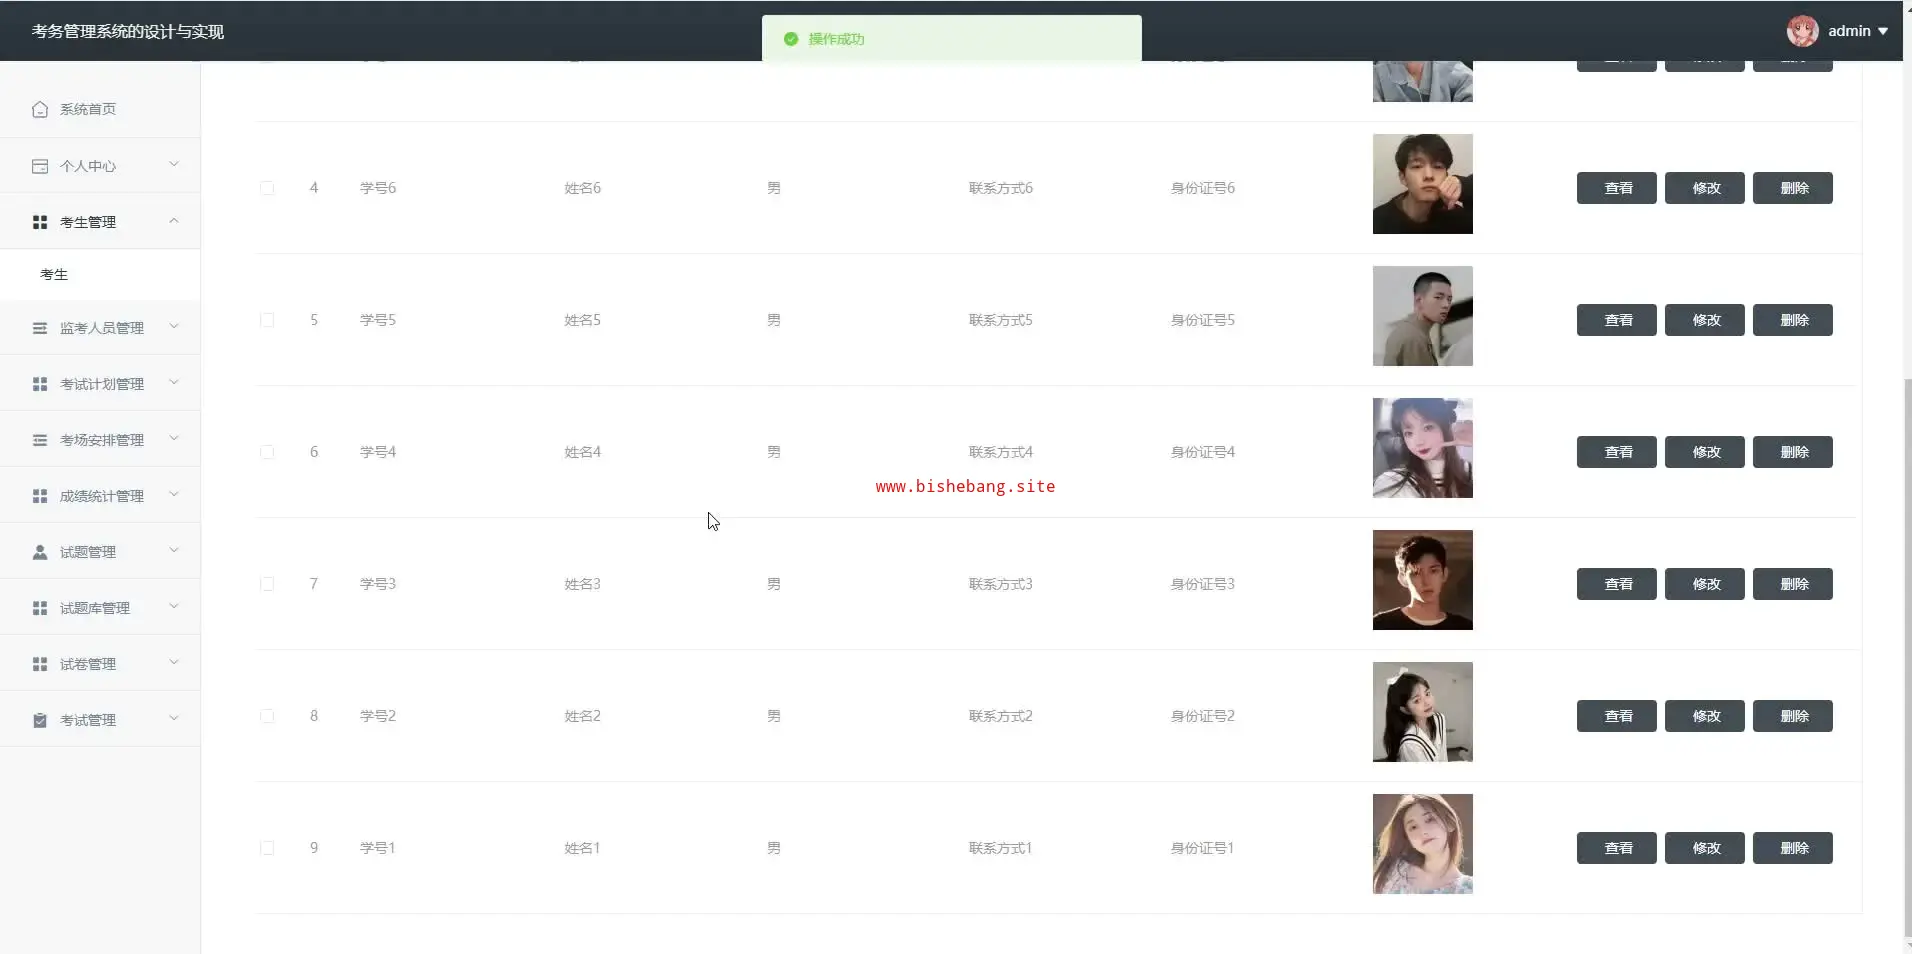Expand 成绩统计管理 with its chevron

tap(174, 494)
